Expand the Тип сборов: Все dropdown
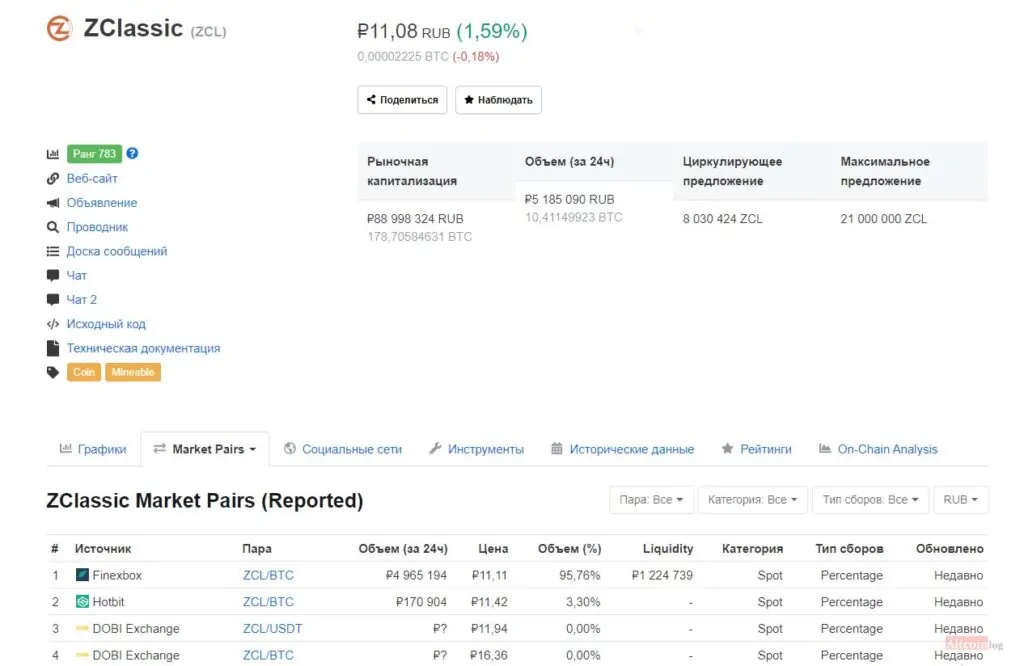The height and width of the screenshot is (666, 1024). click(871, 500)
